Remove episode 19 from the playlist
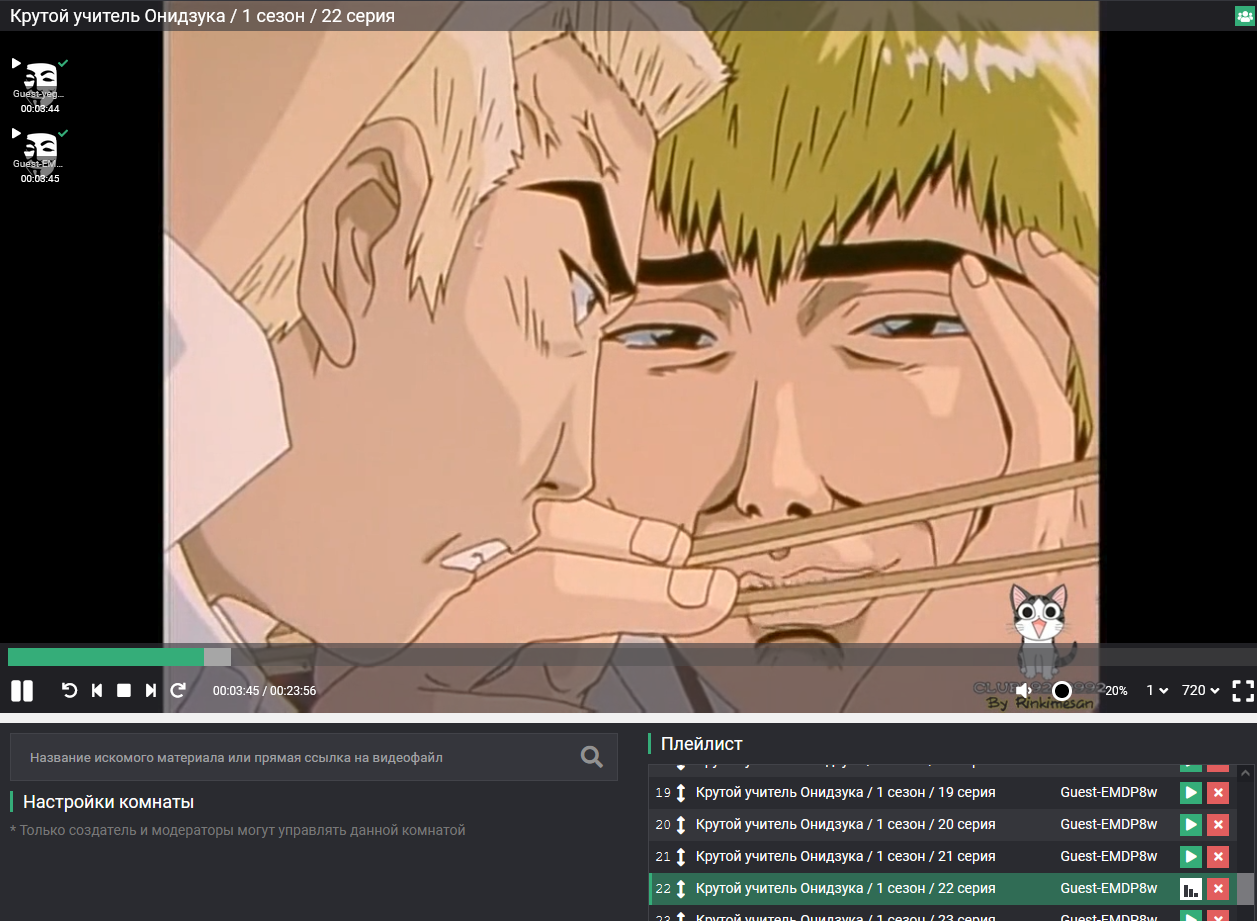The image size is (1257, 921). click(1218, 793)
